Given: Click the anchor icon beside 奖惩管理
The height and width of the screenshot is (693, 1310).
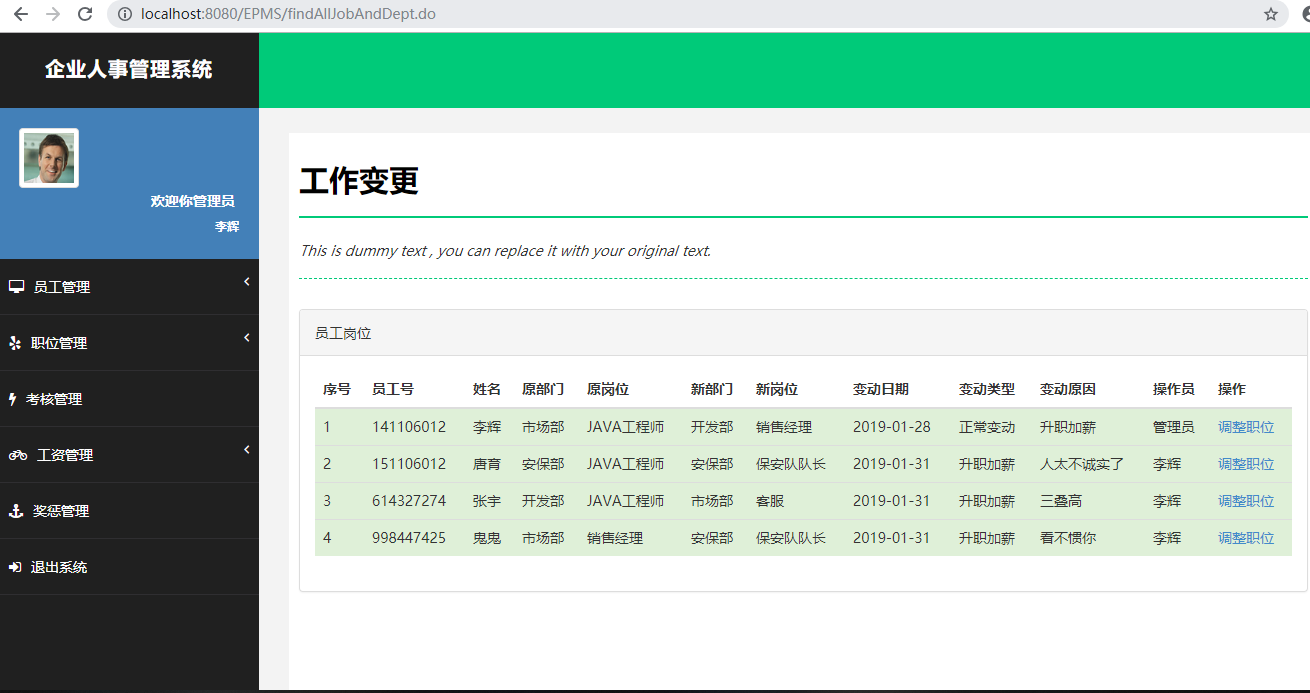Looking at the screenshot, I should (15, 511).
